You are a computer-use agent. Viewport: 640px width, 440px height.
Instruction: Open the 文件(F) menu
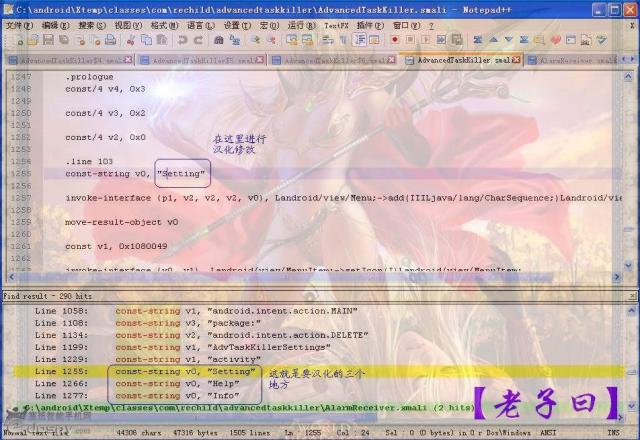(19, 25)
